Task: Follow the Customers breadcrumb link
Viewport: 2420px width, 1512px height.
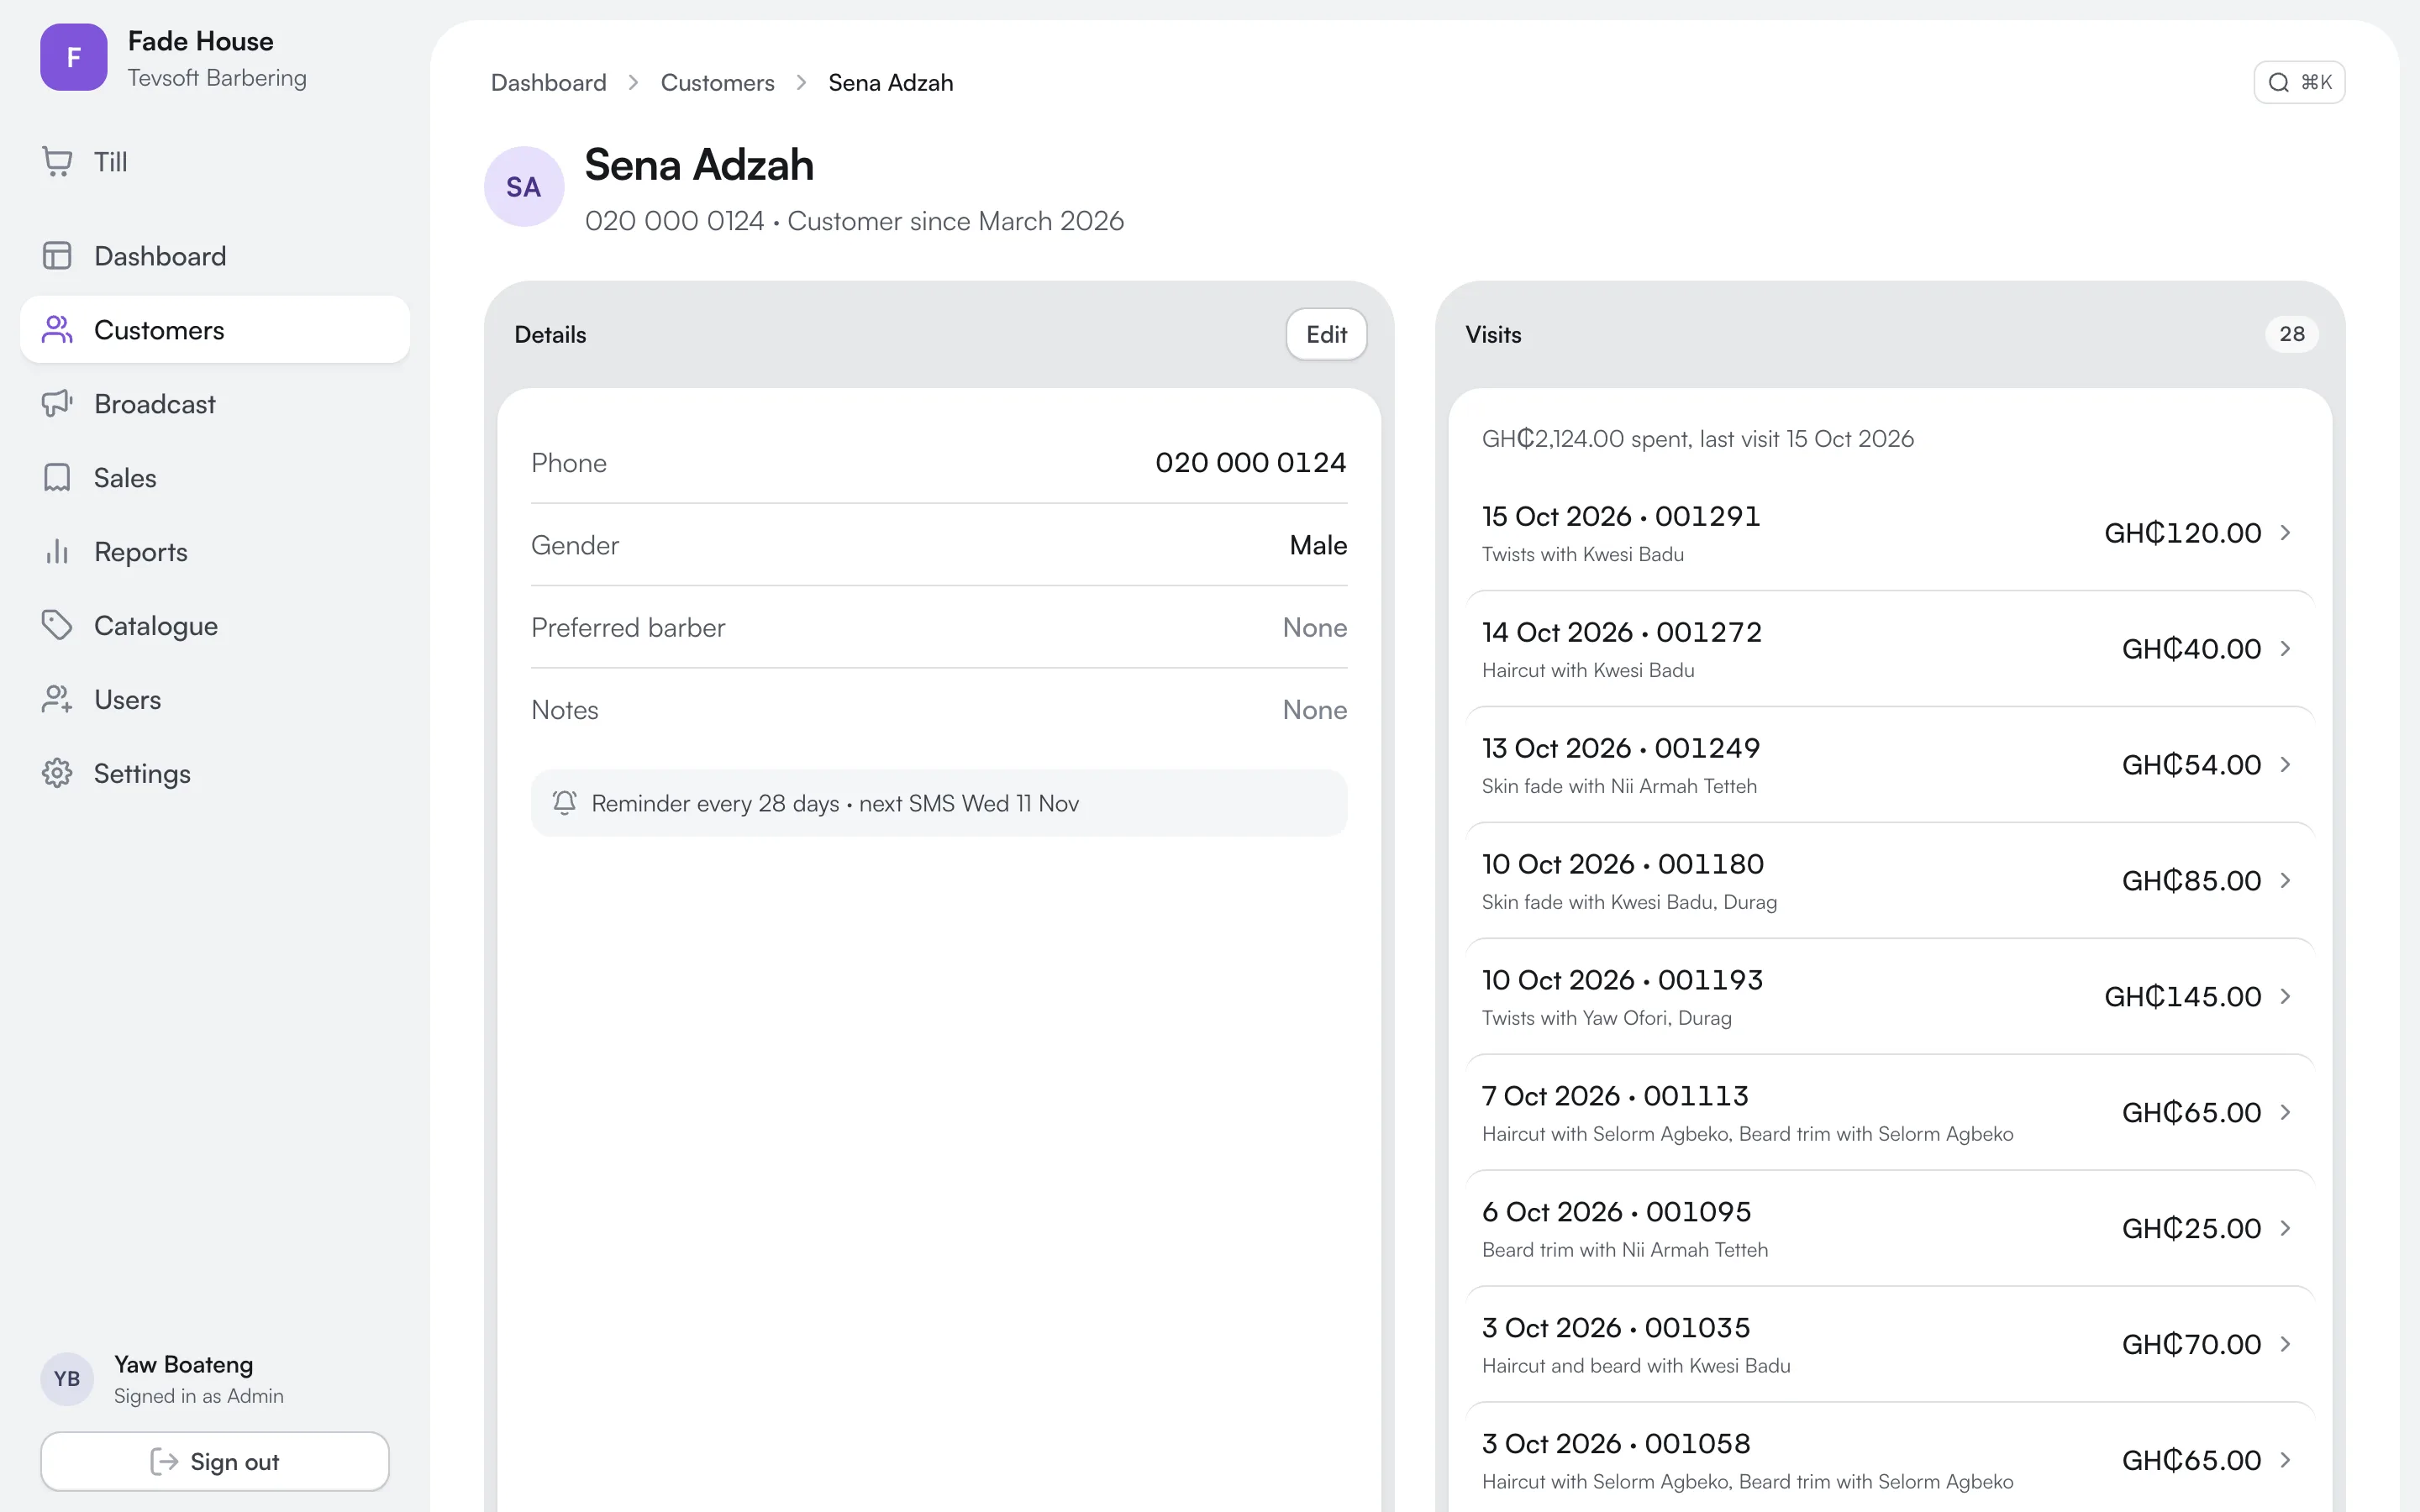Action: 718,83
